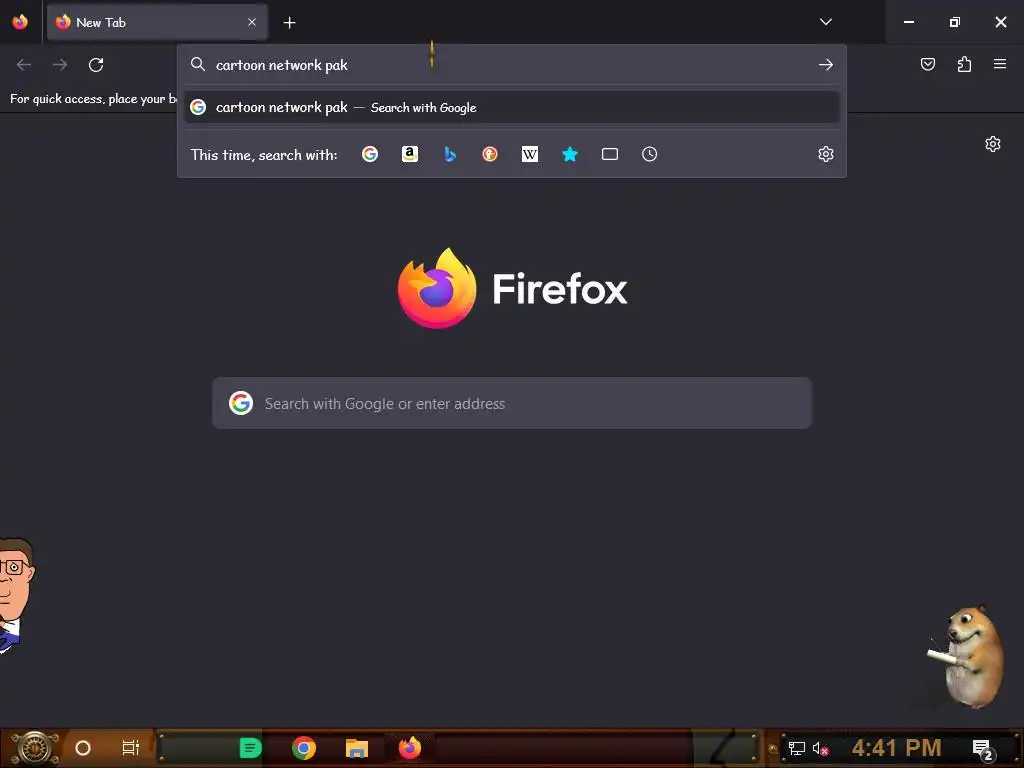Search Bookmarks with the star icon
The height and width of the screenshot is (768, 1024).
[x=569, y=154]
